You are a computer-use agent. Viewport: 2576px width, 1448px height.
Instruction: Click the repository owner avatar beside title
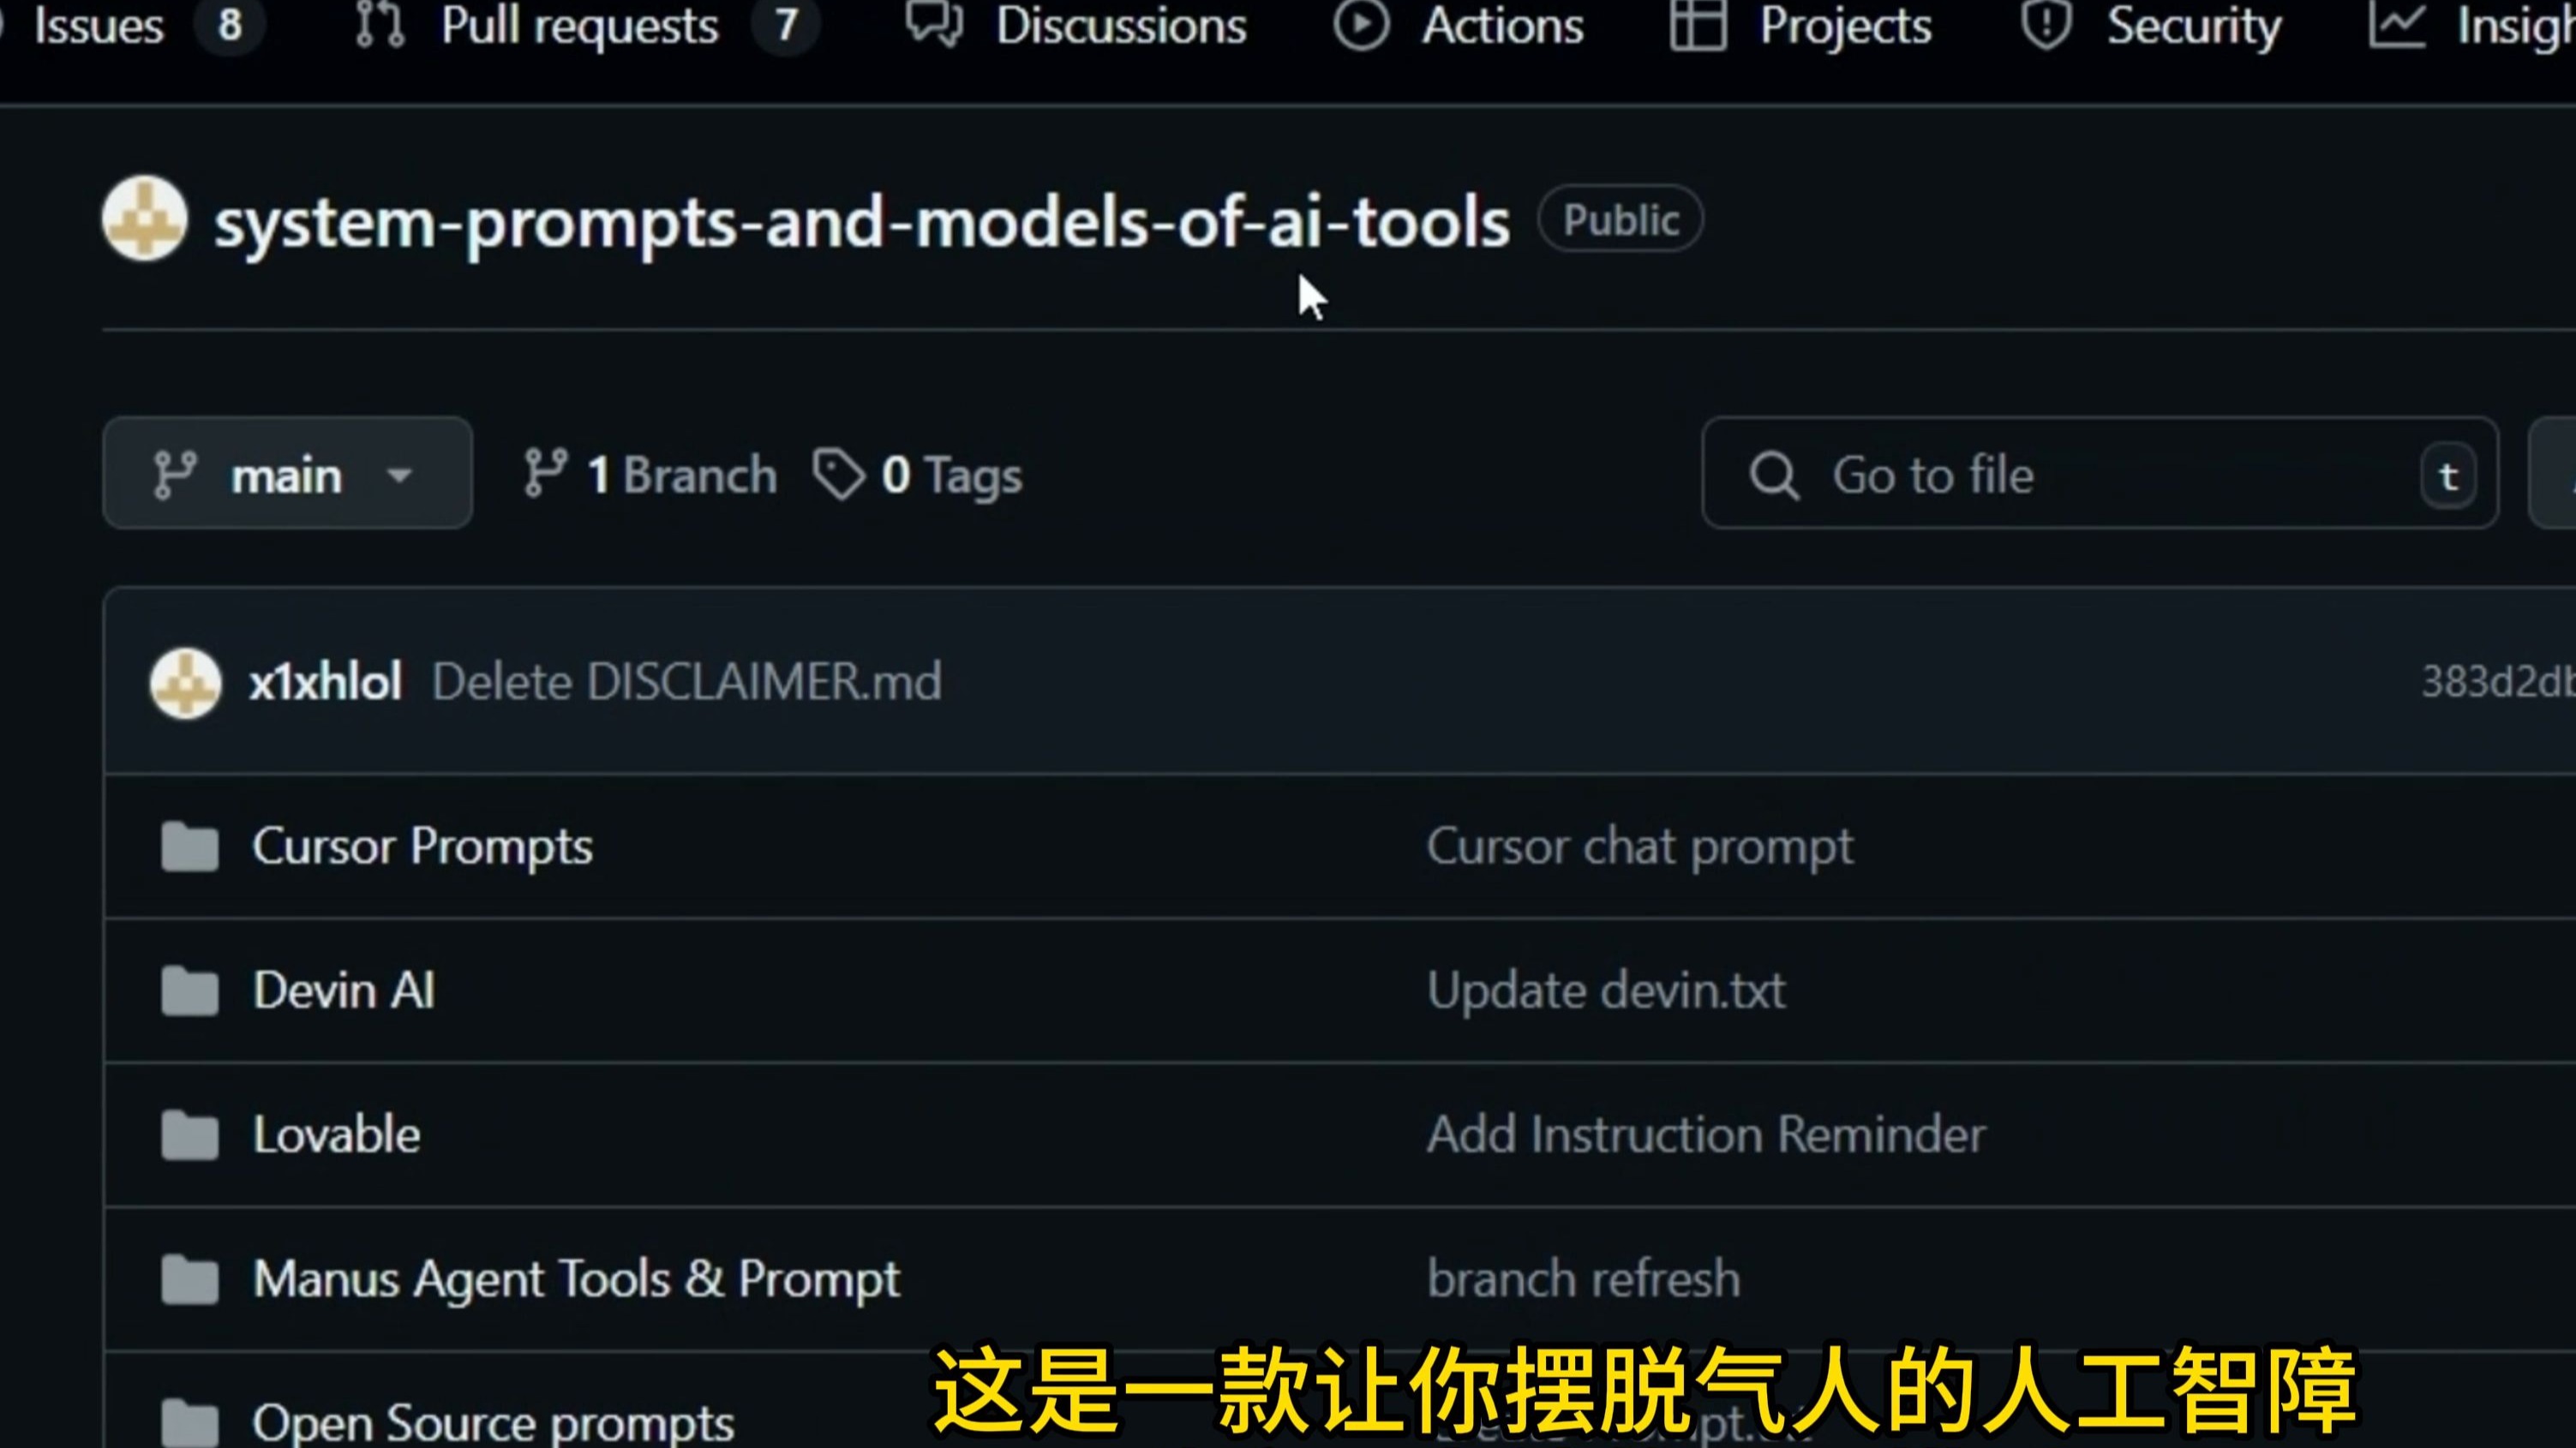[145, 219]
